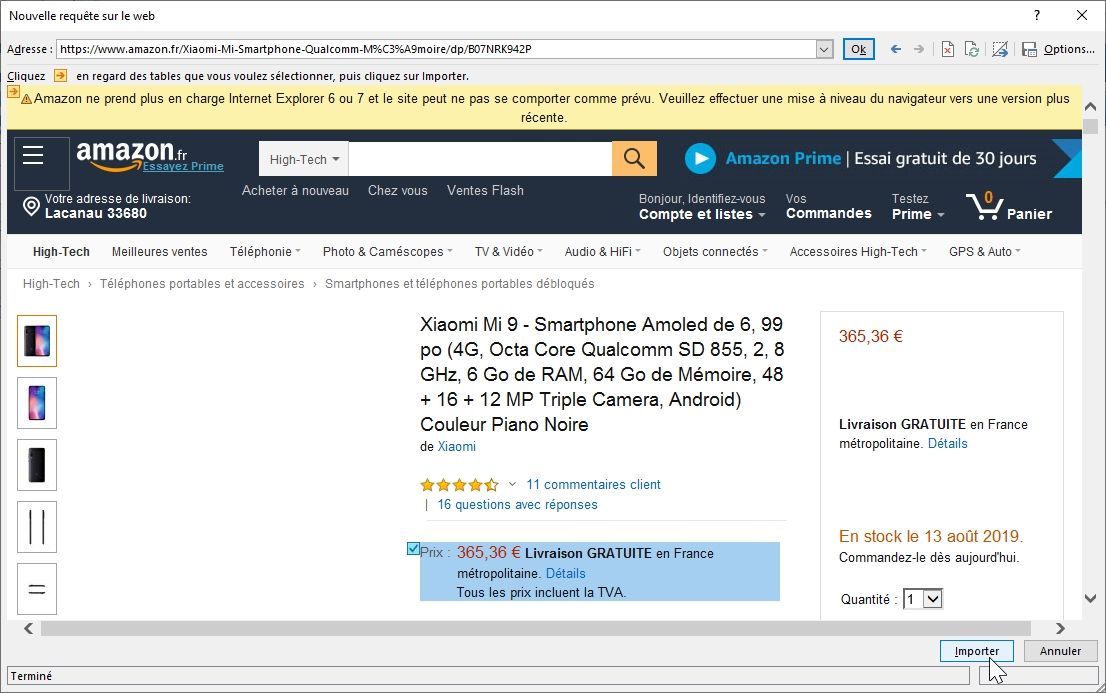Click the forward navigation arrow
The height and width of the screenshot is (693, 1106).
918,49
